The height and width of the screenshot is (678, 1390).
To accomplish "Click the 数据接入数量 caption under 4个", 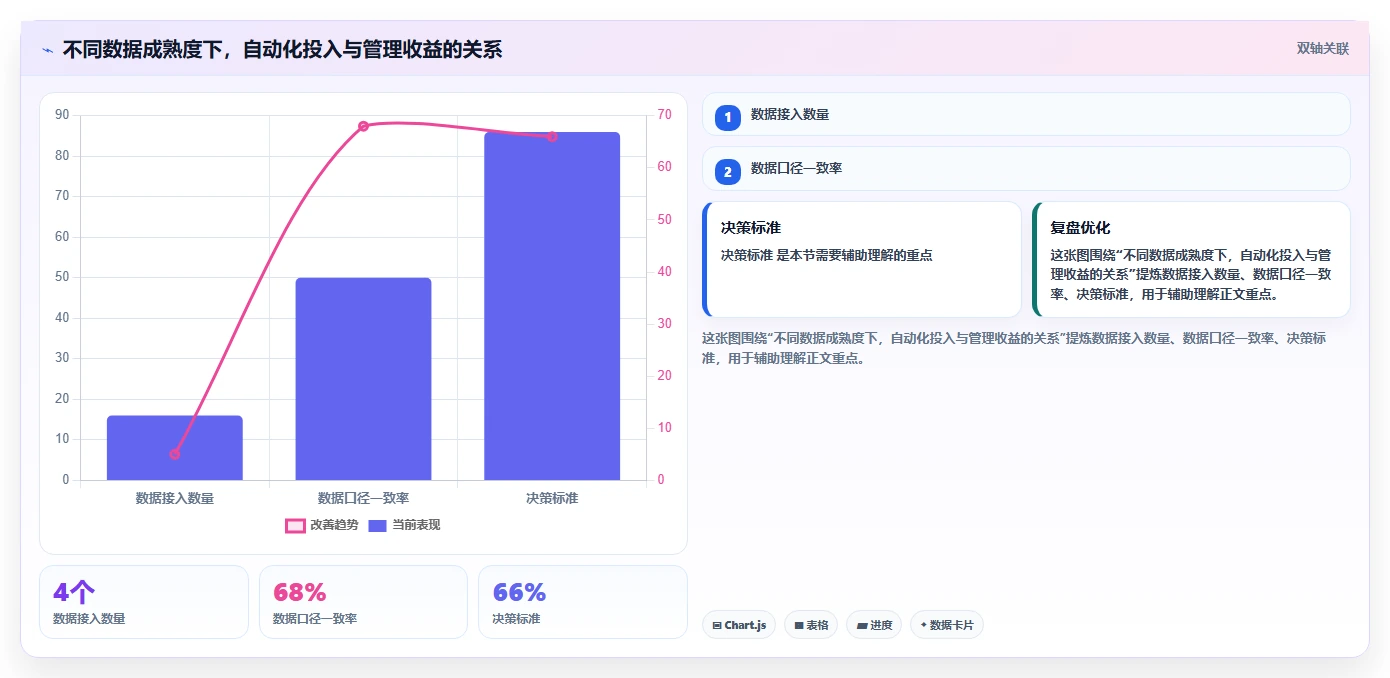I will (x=89, y=619).
